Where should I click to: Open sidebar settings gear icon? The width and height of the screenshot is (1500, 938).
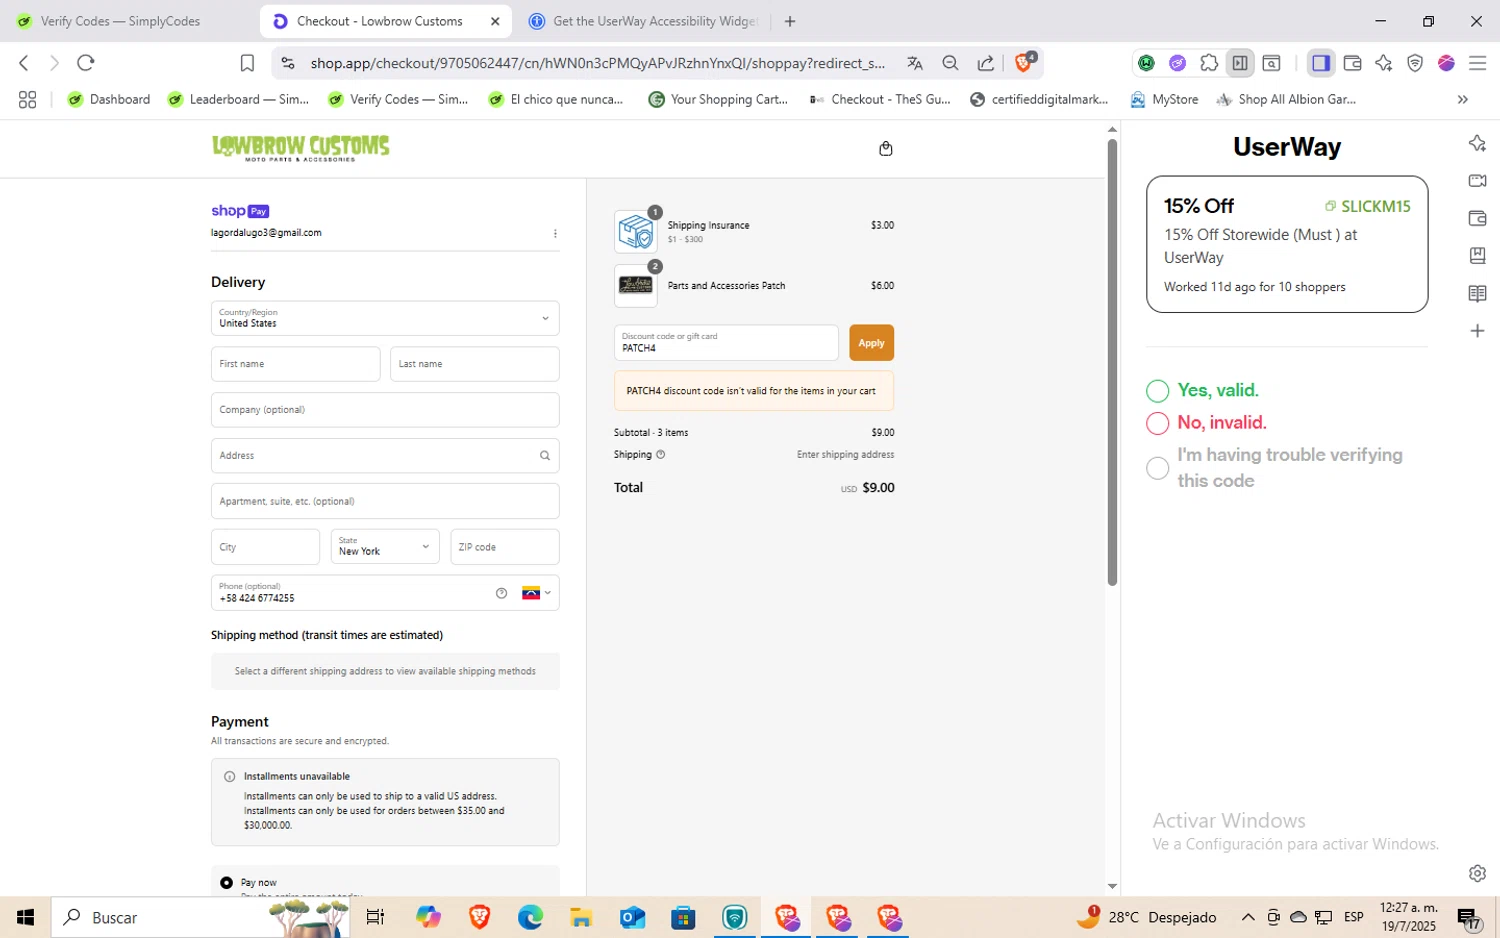pos(1477,873)
